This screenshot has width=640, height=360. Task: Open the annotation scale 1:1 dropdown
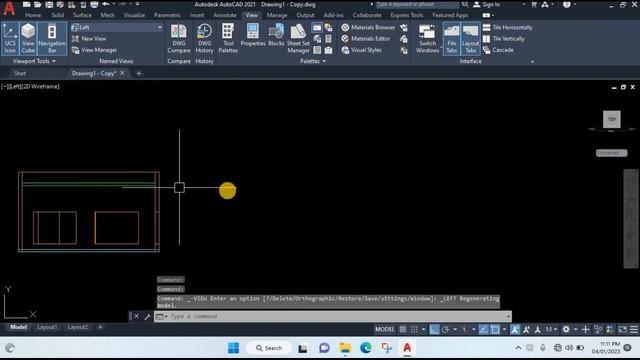click(551, 329)
